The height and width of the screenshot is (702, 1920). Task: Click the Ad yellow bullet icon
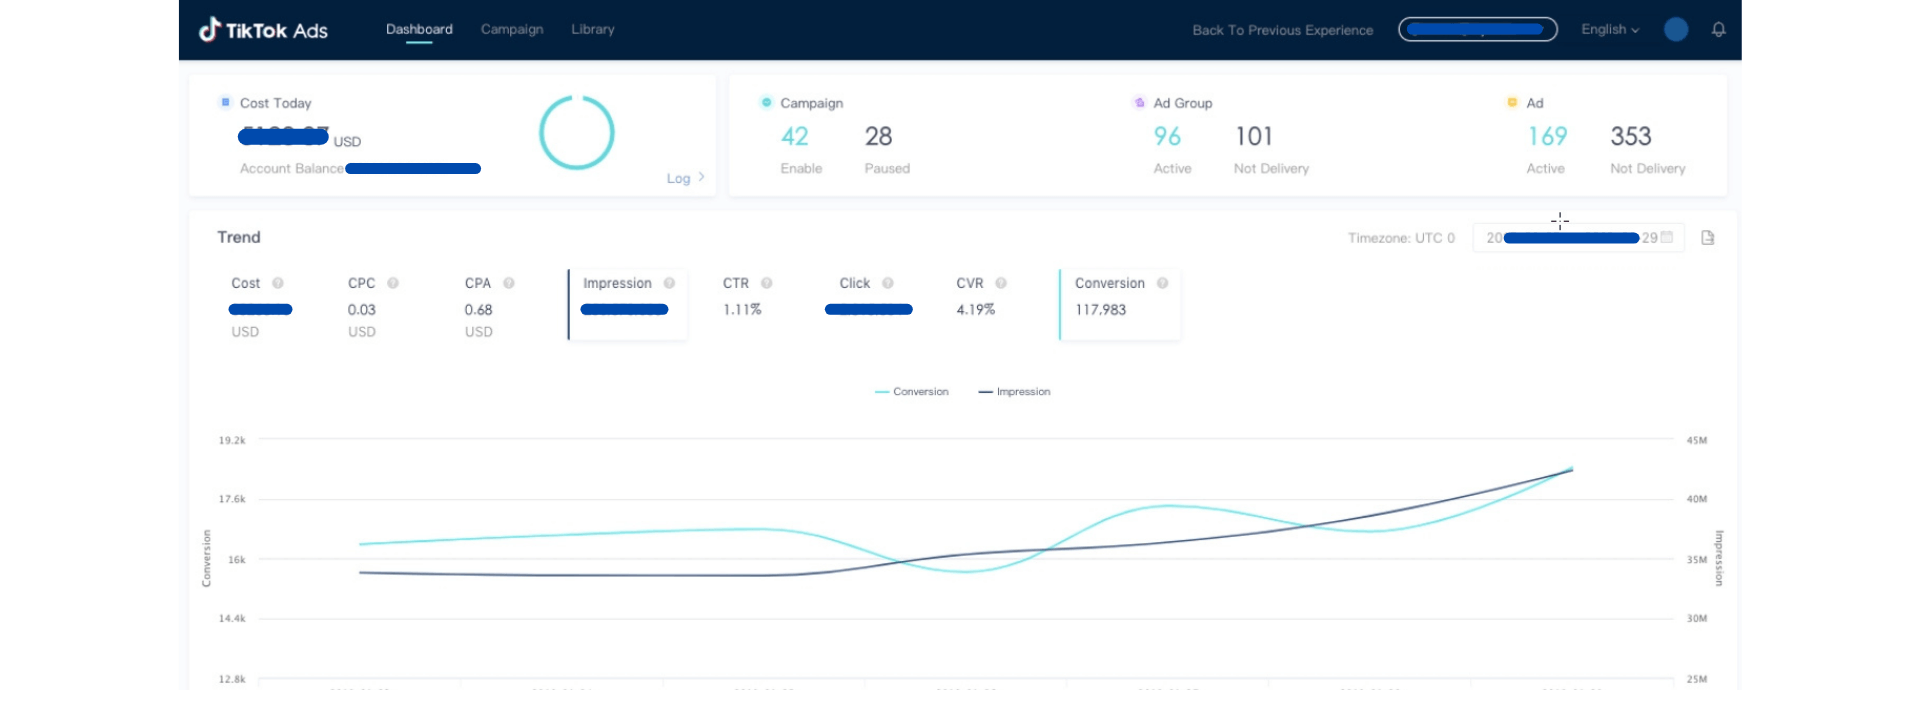[1512, 102]
